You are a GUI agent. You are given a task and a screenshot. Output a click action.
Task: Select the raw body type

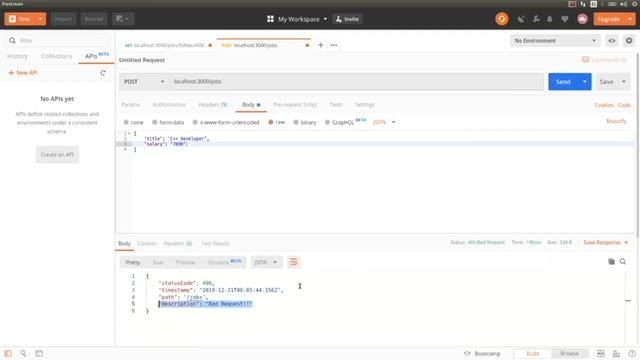[x=277, y=122]
